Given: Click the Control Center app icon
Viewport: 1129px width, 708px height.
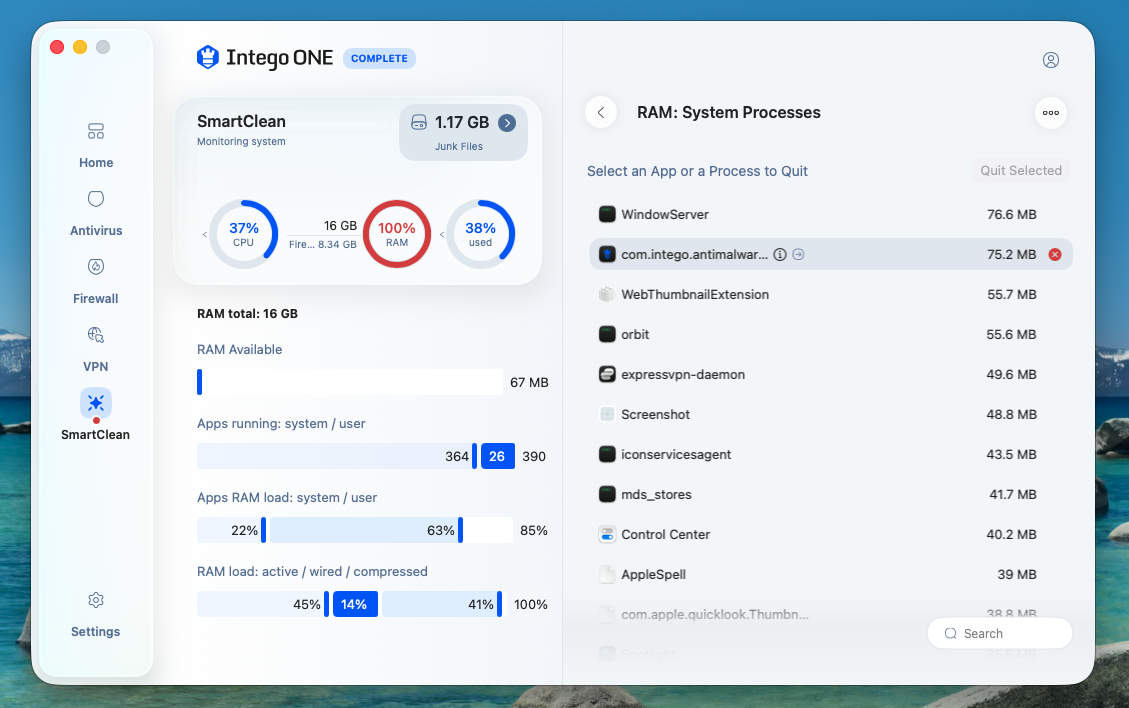Looking at the screenshot, I should (607, 534).
